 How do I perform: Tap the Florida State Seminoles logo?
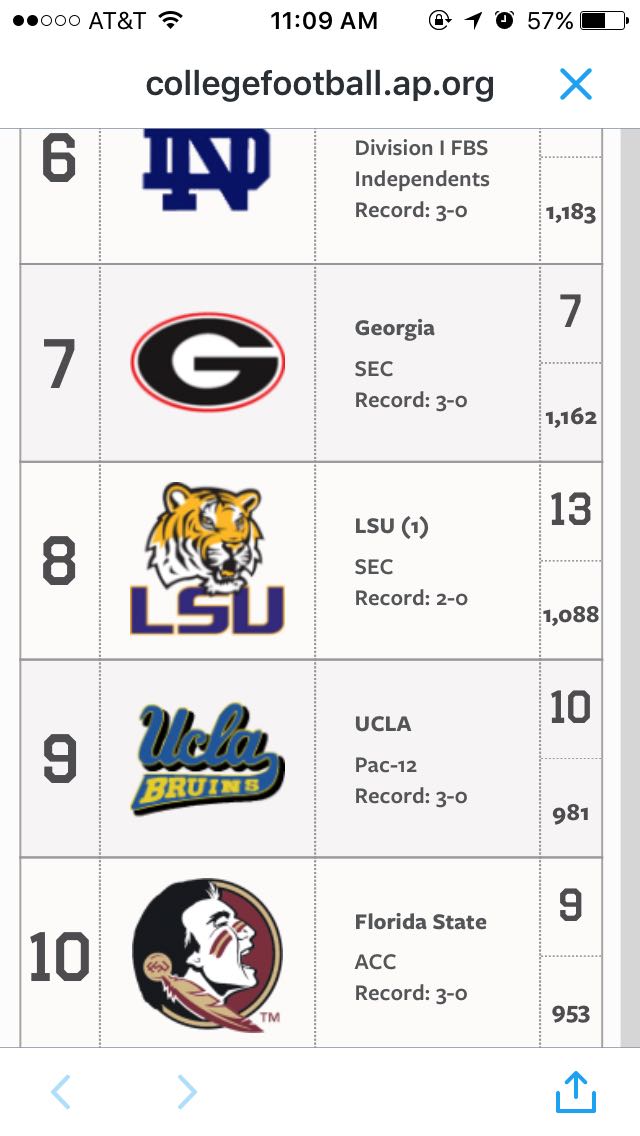[x=207, y=955]
